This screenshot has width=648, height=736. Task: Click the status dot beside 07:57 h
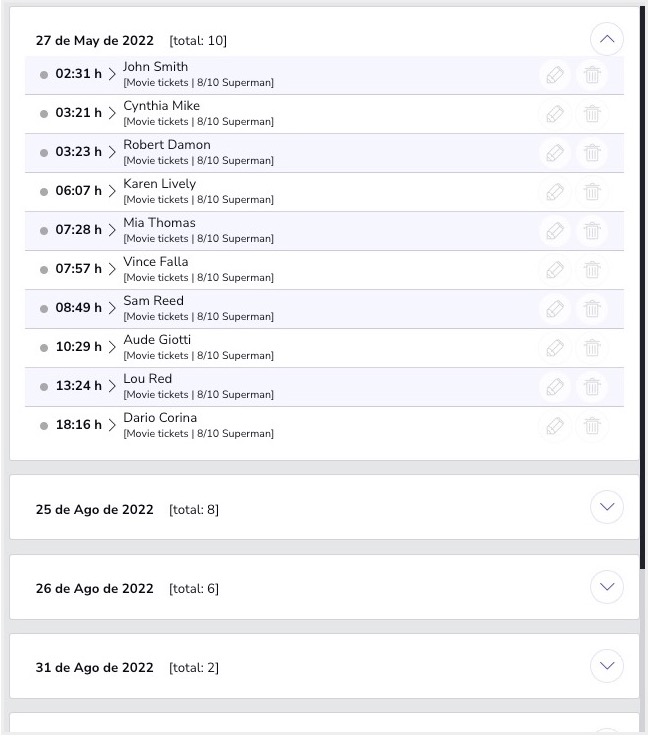[x=44, y=270]
